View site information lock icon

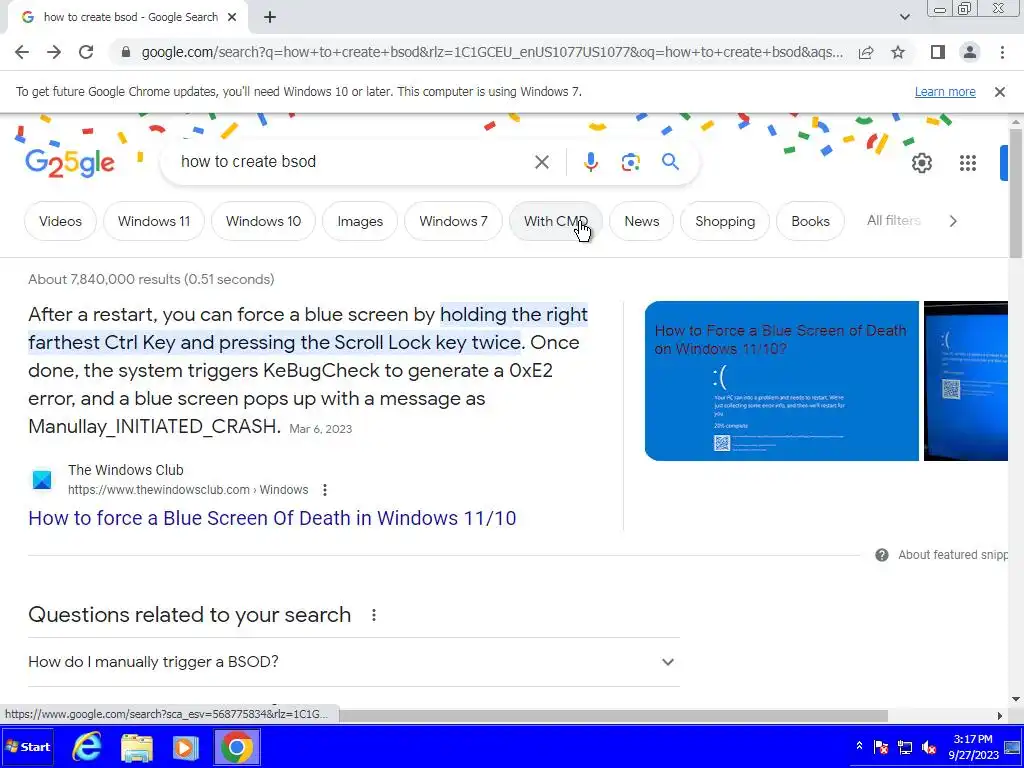pyautogui.click(x=126, y=52)
